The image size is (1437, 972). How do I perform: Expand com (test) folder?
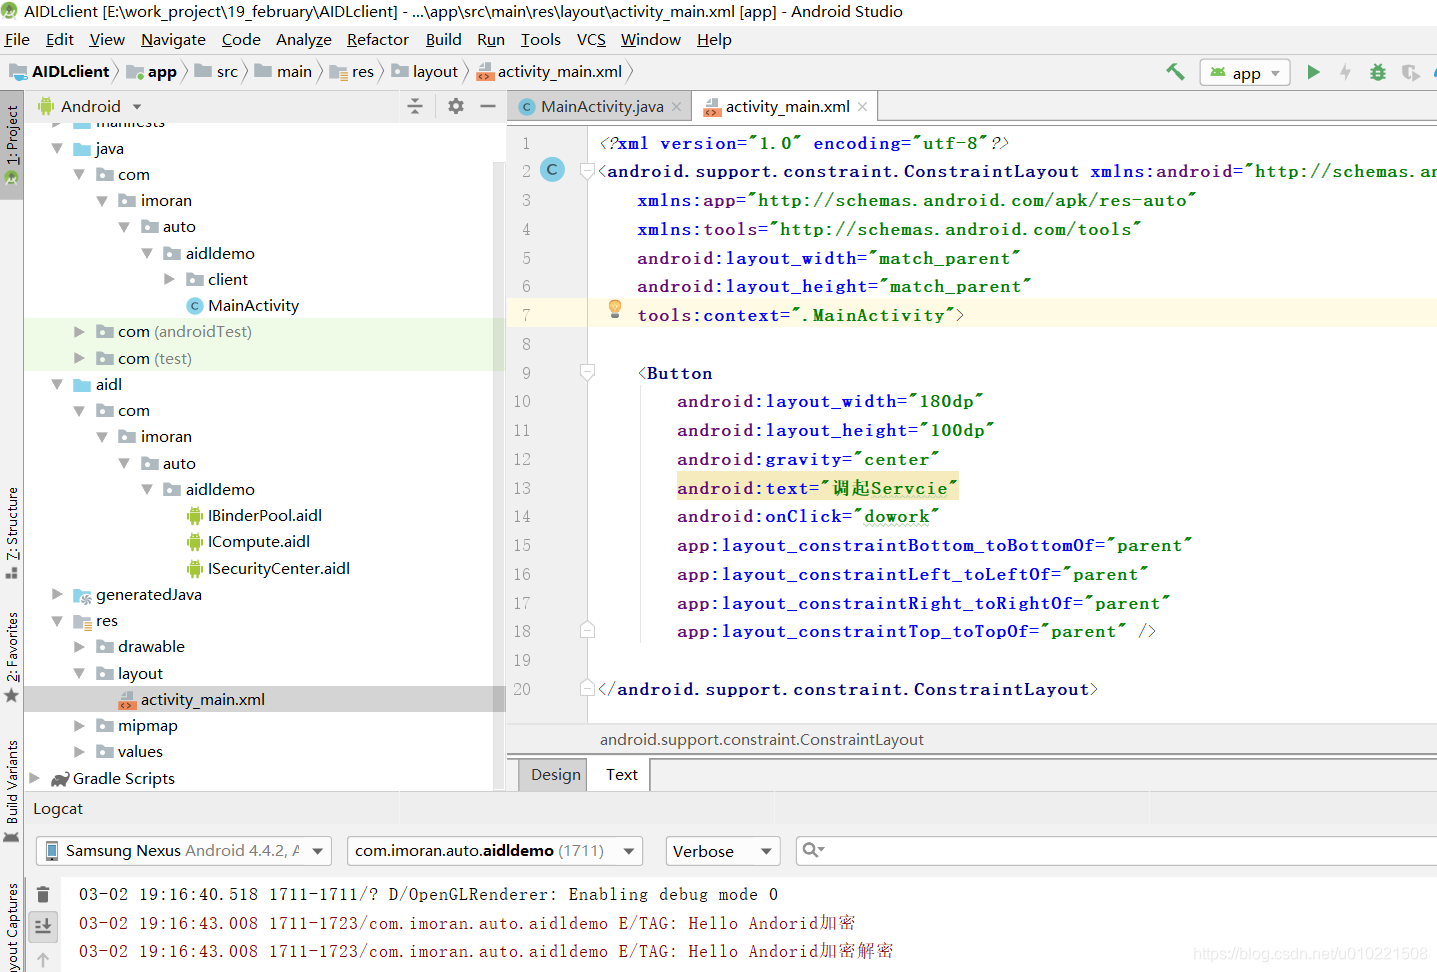(x=79, y=358)
